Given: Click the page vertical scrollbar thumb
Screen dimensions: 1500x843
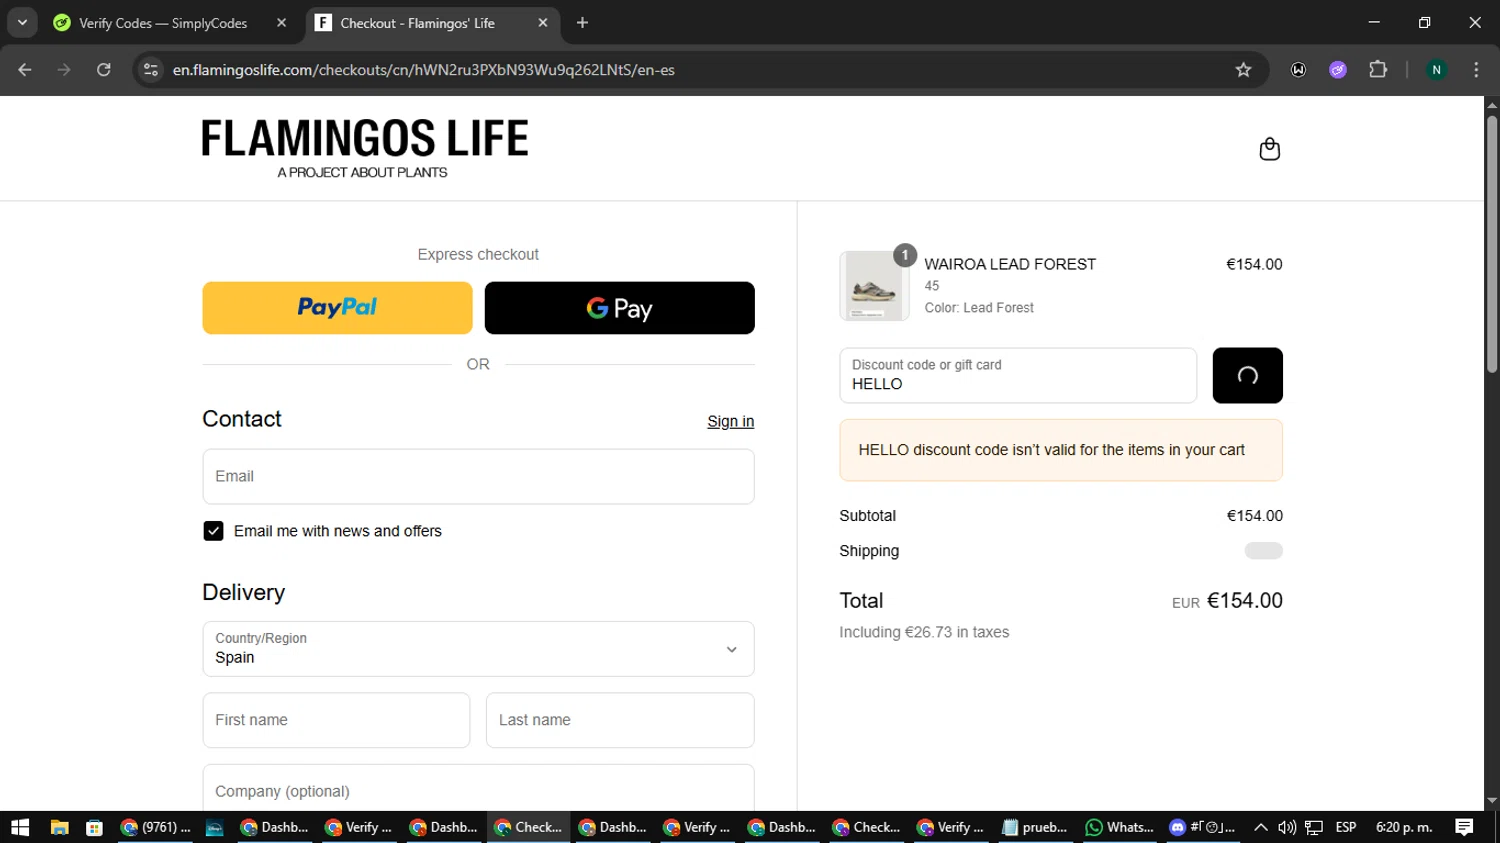Looking at the screenshot, I should pos(1492,244).
